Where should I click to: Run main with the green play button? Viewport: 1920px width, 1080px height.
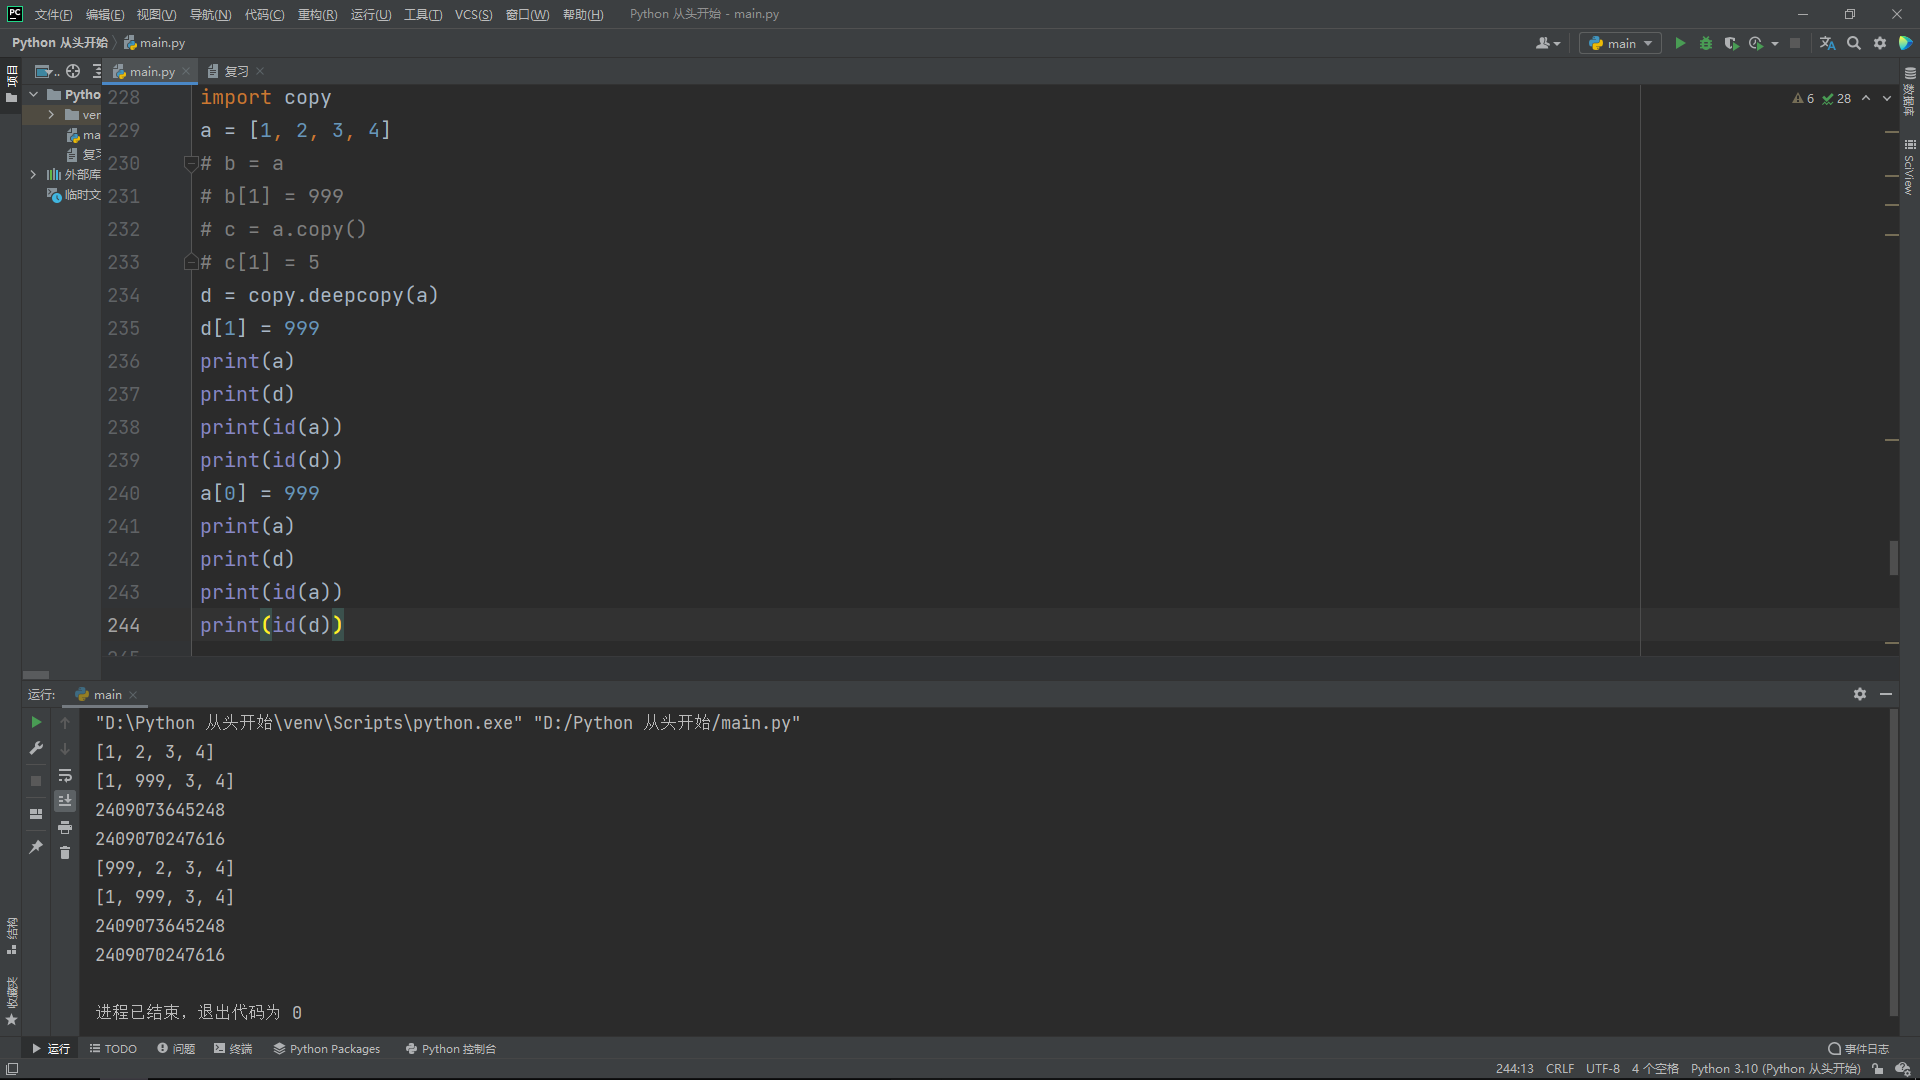(x=1680, y=43)
